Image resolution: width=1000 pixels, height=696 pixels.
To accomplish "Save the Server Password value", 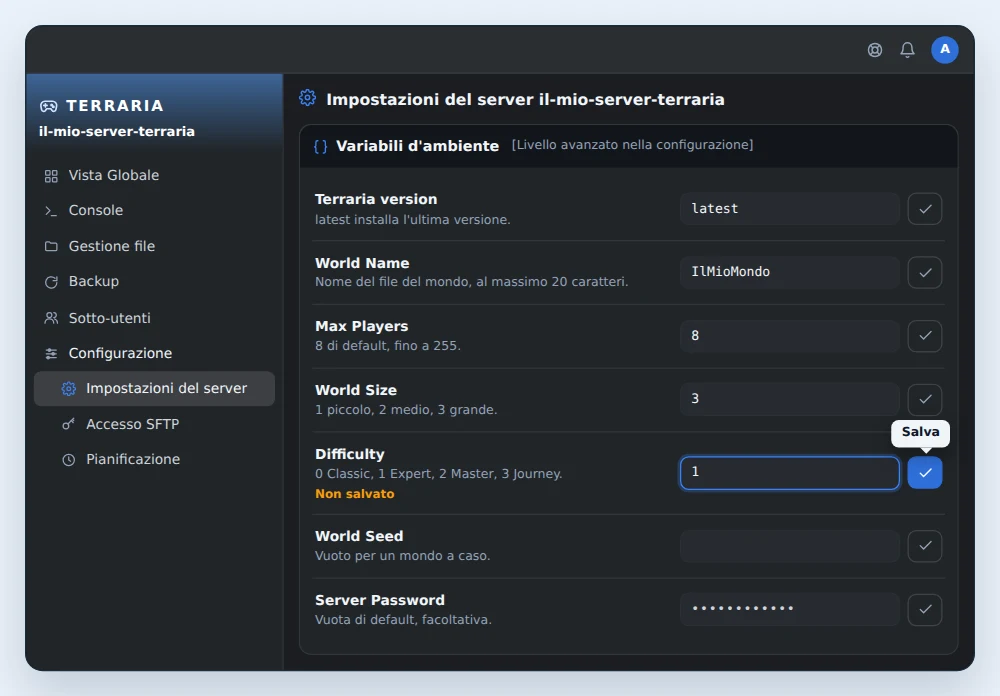I will [x=925, y=609].
